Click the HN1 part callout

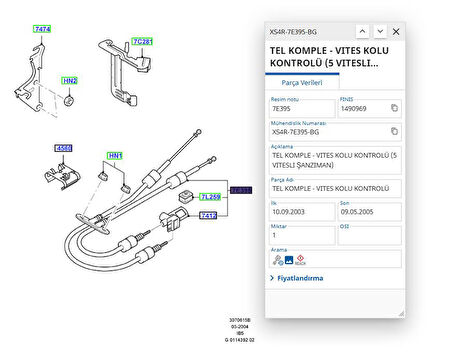(115, 156)
